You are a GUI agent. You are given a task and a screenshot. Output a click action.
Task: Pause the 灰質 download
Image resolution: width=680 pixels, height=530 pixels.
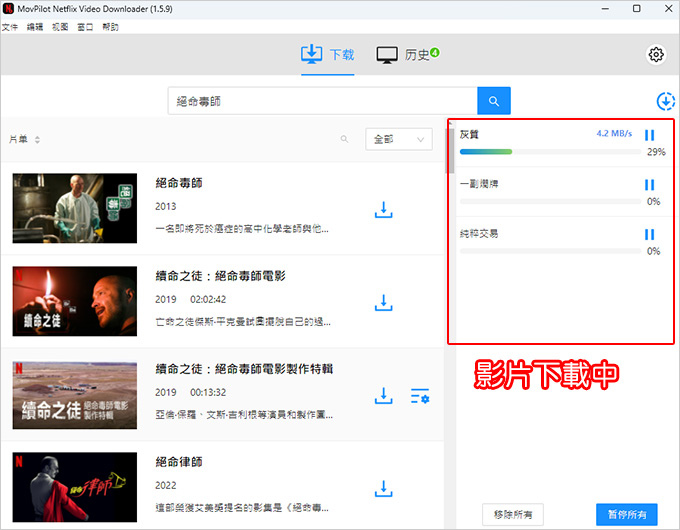coord(649,135)
